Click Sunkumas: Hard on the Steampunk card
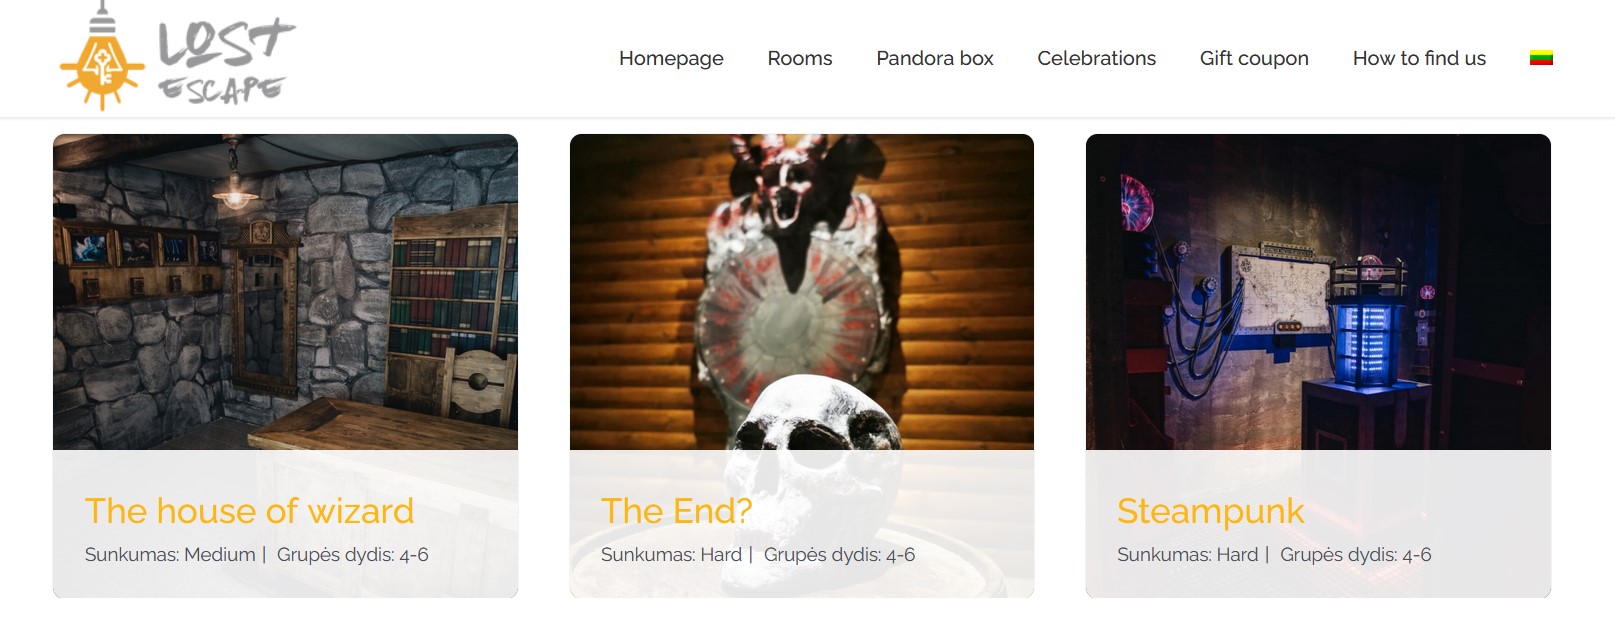Viewport: 1615px width, 631px height. point(1187,554)
